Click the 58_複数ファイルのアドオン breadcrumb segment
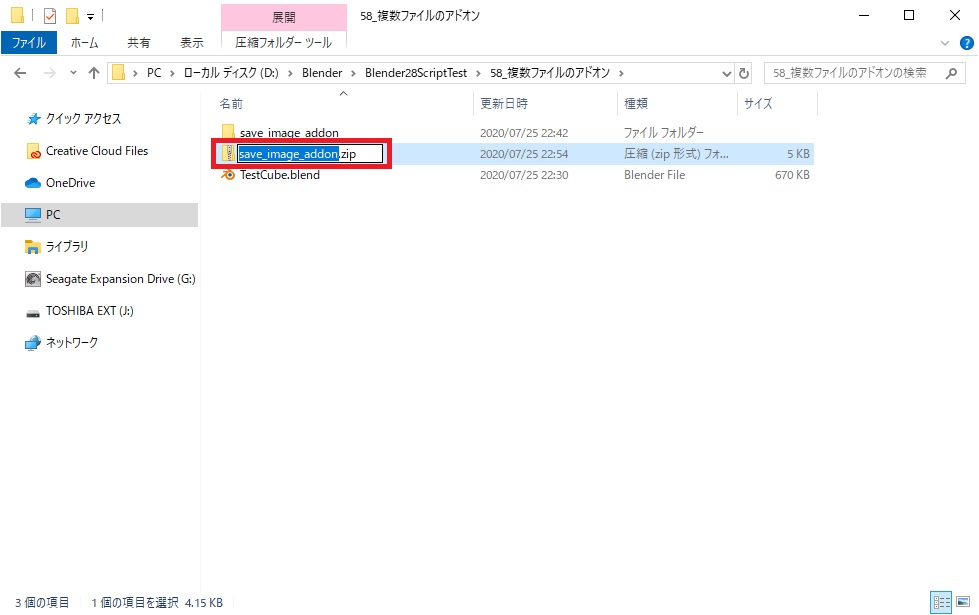Screen dimensions: 979x615 [550, 73]
